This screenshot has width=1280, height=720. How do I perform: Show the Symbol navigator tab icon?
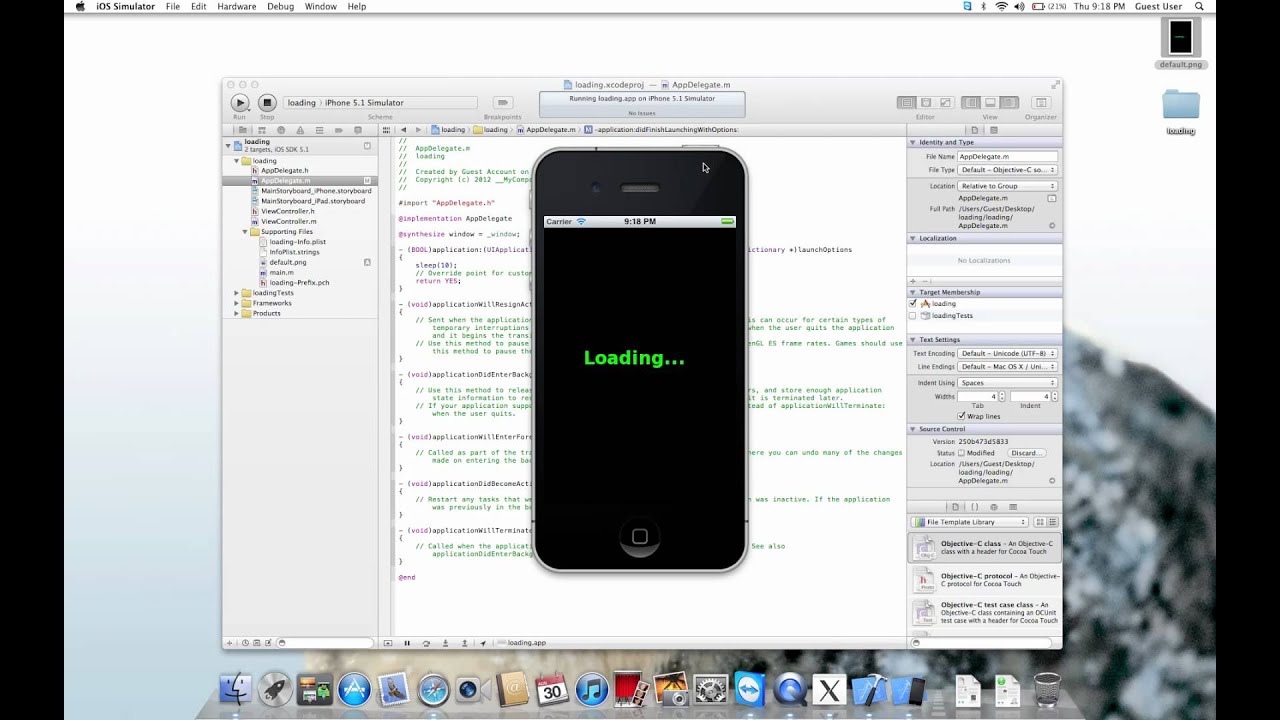263,130
